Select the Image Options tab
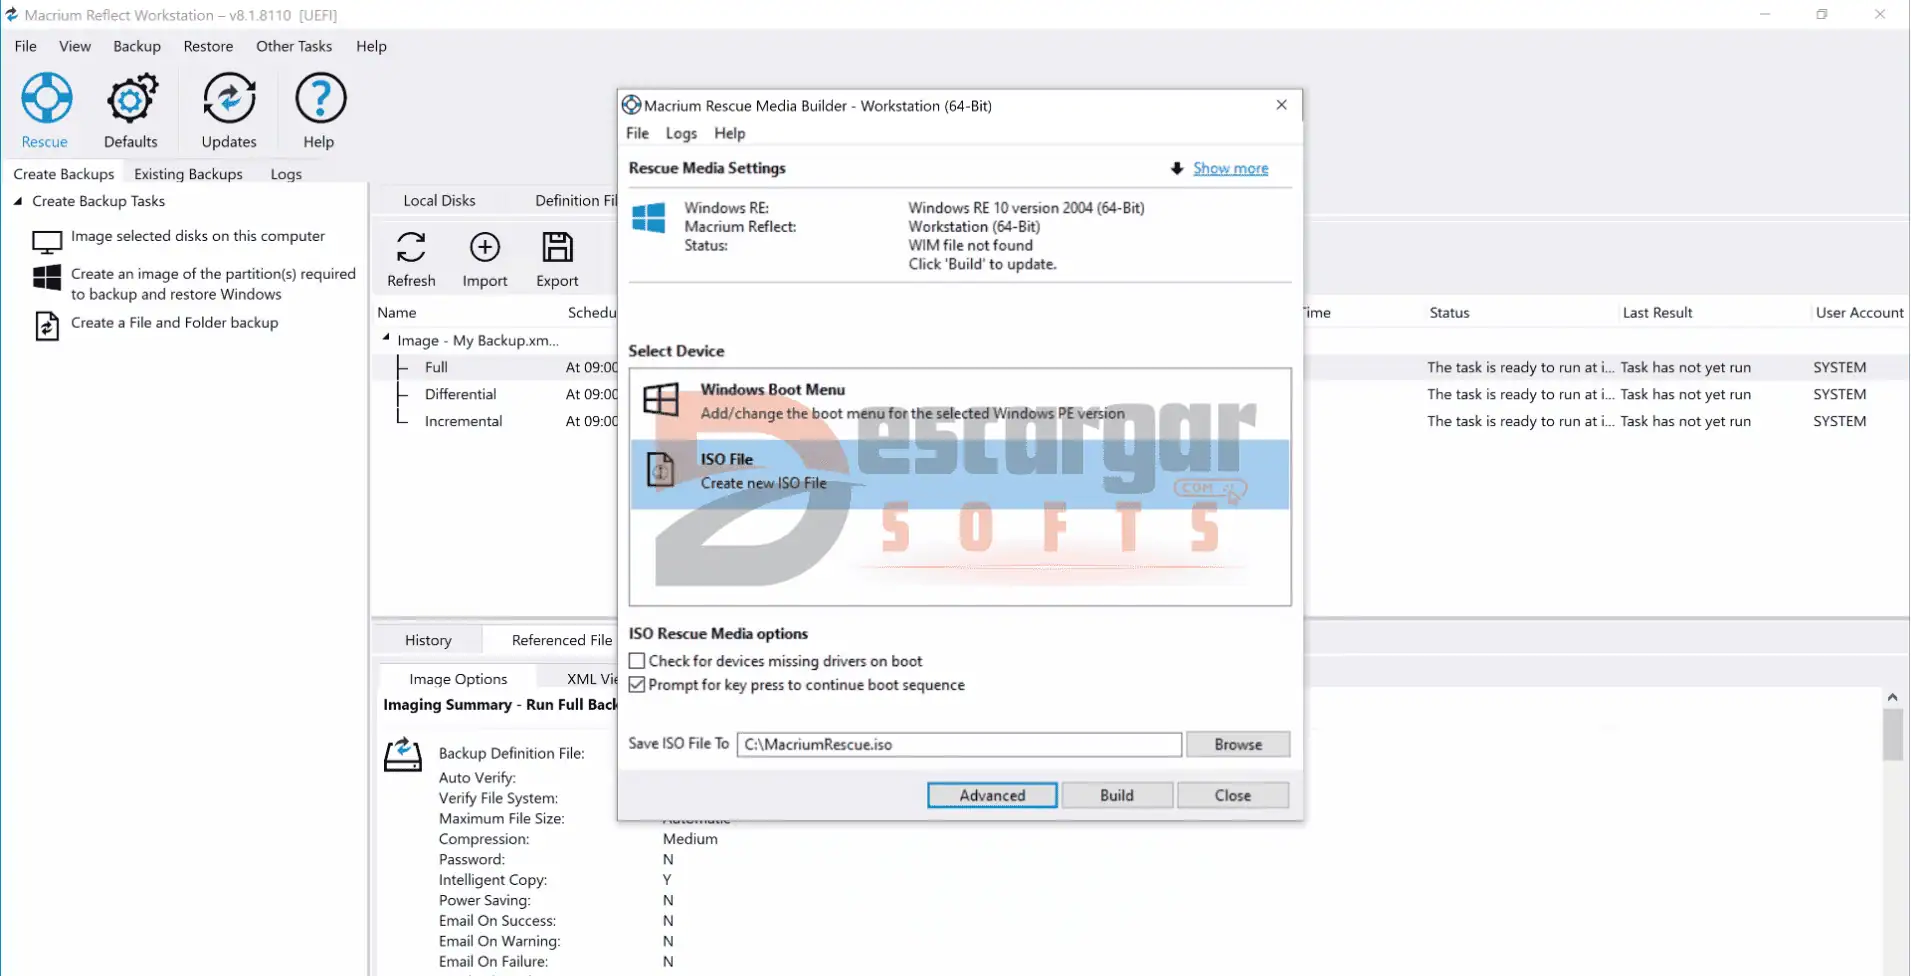Viewport: 1911px width, 976px height. [x=458, y=679]
